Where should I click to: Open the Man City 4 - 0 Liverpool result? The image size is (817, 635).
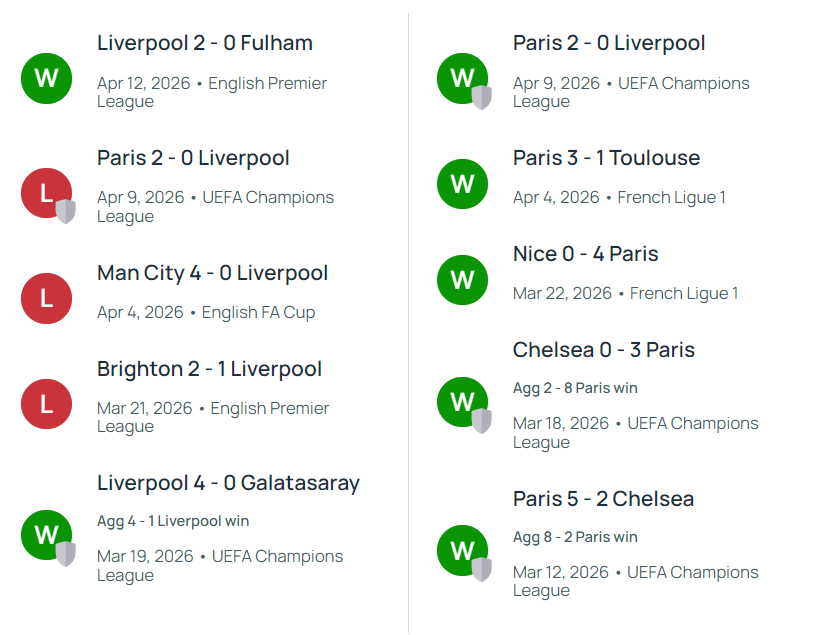pyautogui.click(x=212, y=273)
